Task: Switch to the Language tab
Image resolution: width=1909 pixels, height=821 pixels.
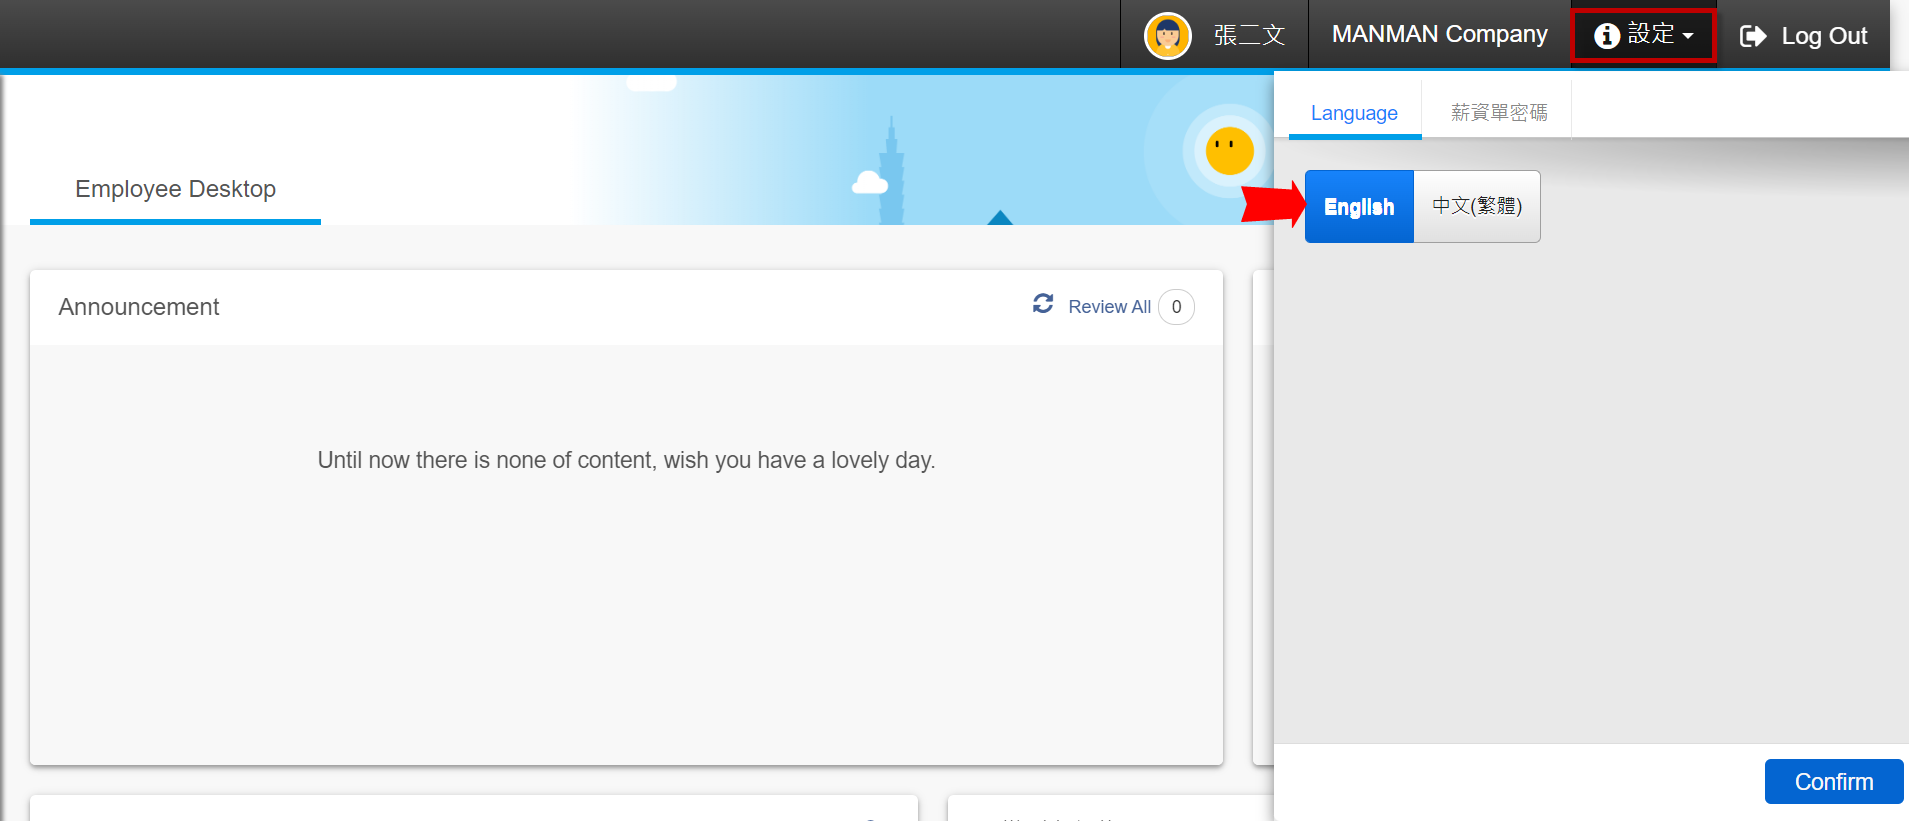Action: click(1354, 113)
